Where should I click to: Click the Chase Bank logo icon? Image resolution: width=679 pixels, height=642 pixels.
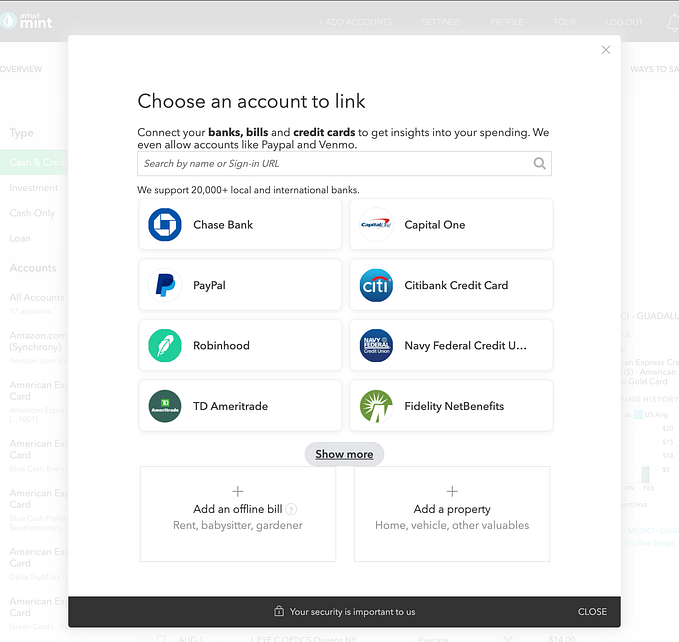click(x=165, y=225)
